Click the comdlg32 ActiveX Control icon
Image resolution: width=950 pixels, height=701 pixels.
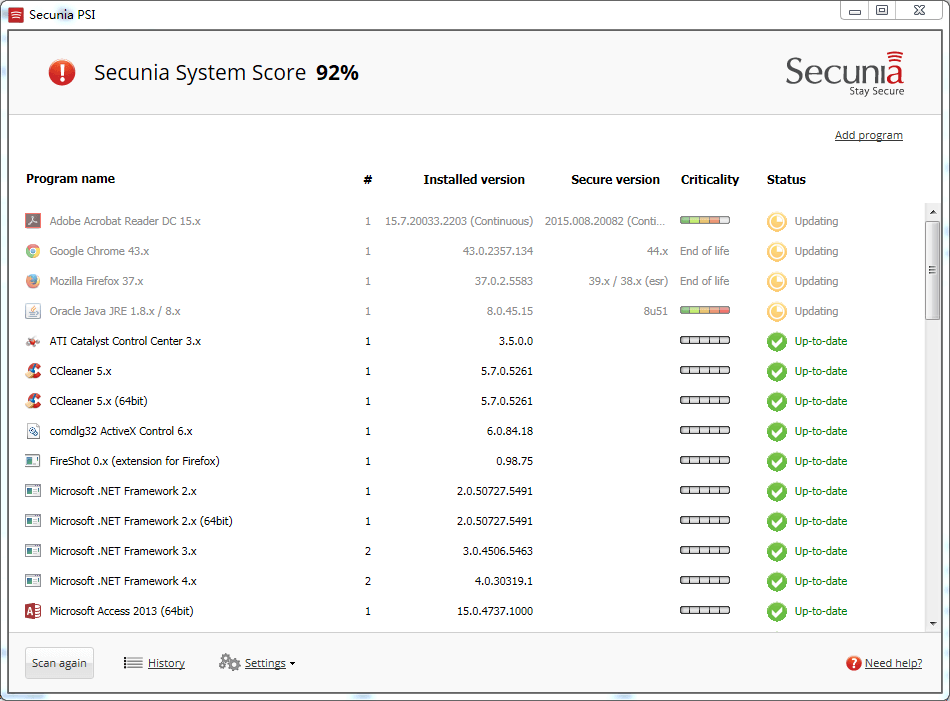tap(33, 431)
